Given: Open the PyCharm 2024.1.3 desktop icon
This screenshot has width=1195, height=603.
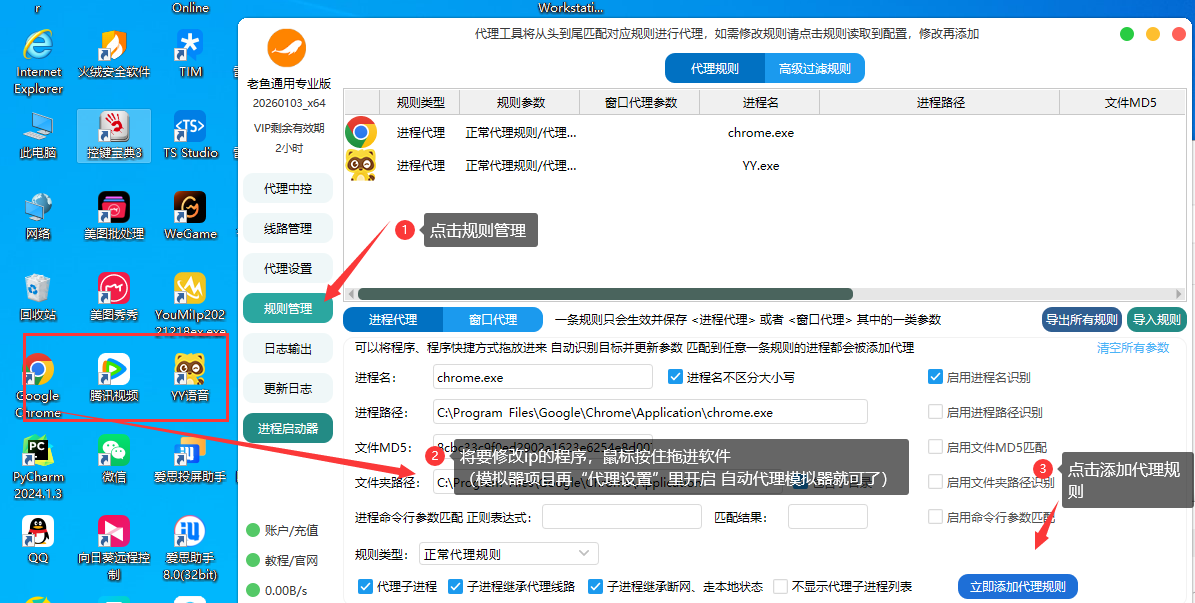Looking at the screenshot, I should pyautogui.click(x=38, y=467).
